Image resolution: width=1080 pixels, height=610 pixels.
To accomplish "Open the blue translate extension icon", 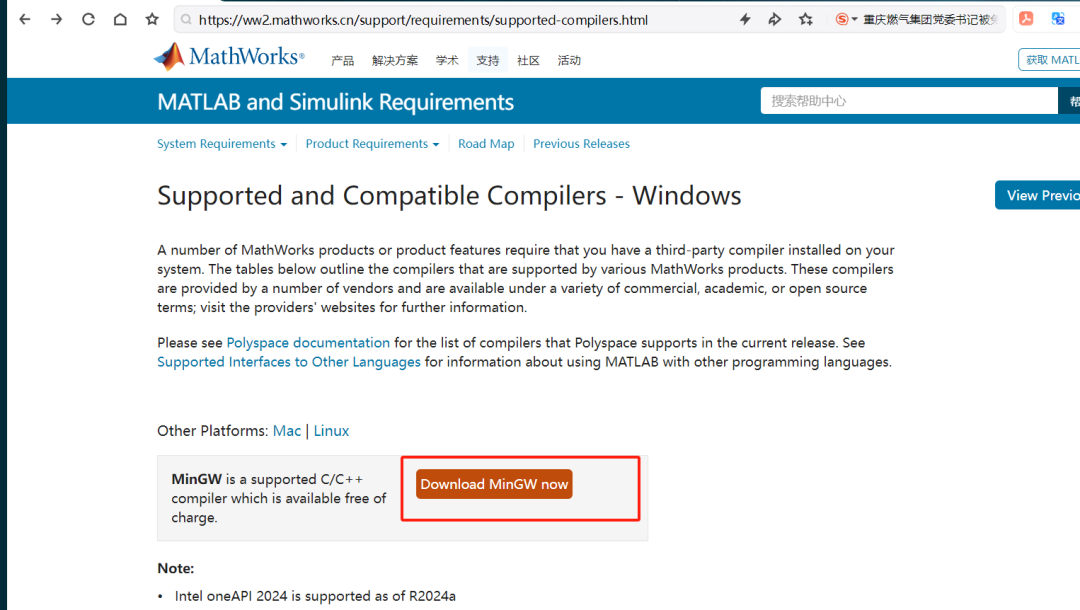I will tap(1059, 19).
